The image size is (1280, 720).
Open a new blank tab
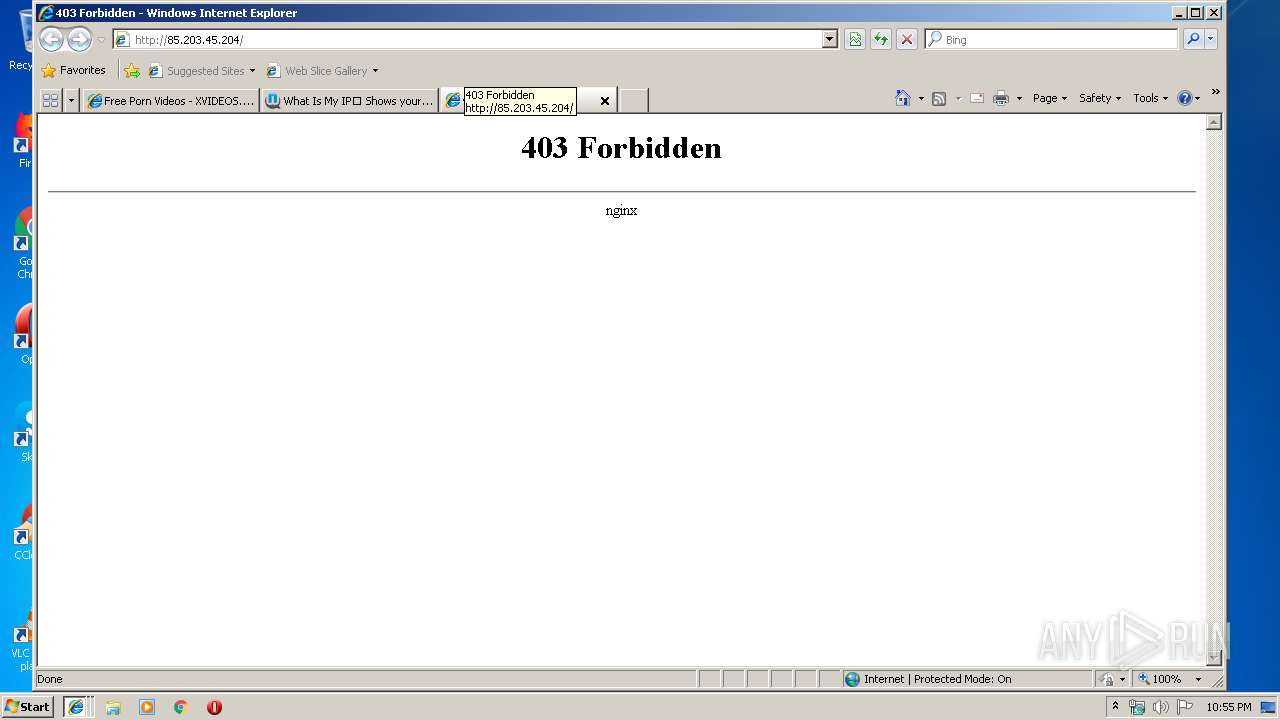click(633, 101)
